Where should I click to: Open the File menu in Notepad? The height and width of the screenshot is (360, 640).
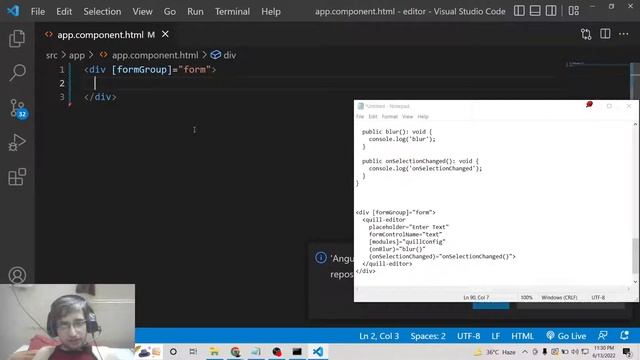pyautogui.click(x=360, y=117)
